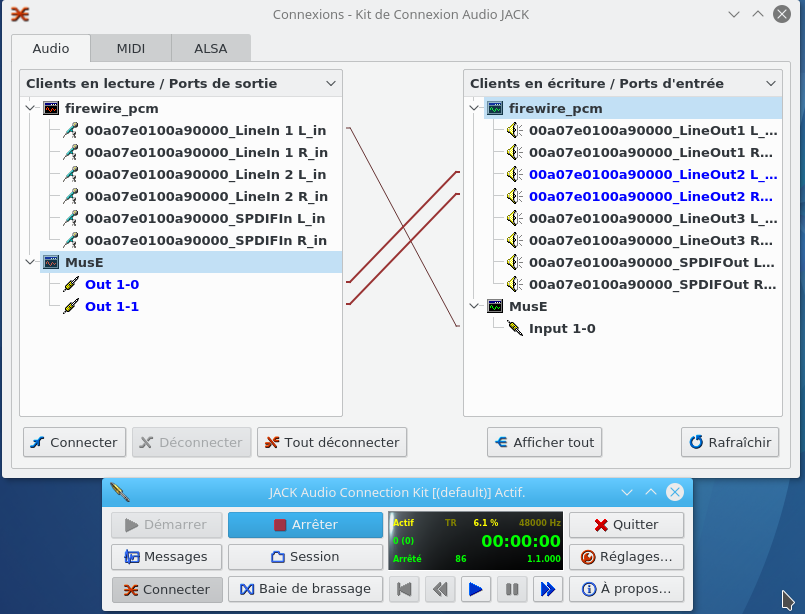Screen dimensions: 805x614
Task: Open the Baie de brassage patchbay
Action: (x=305, y=589)
